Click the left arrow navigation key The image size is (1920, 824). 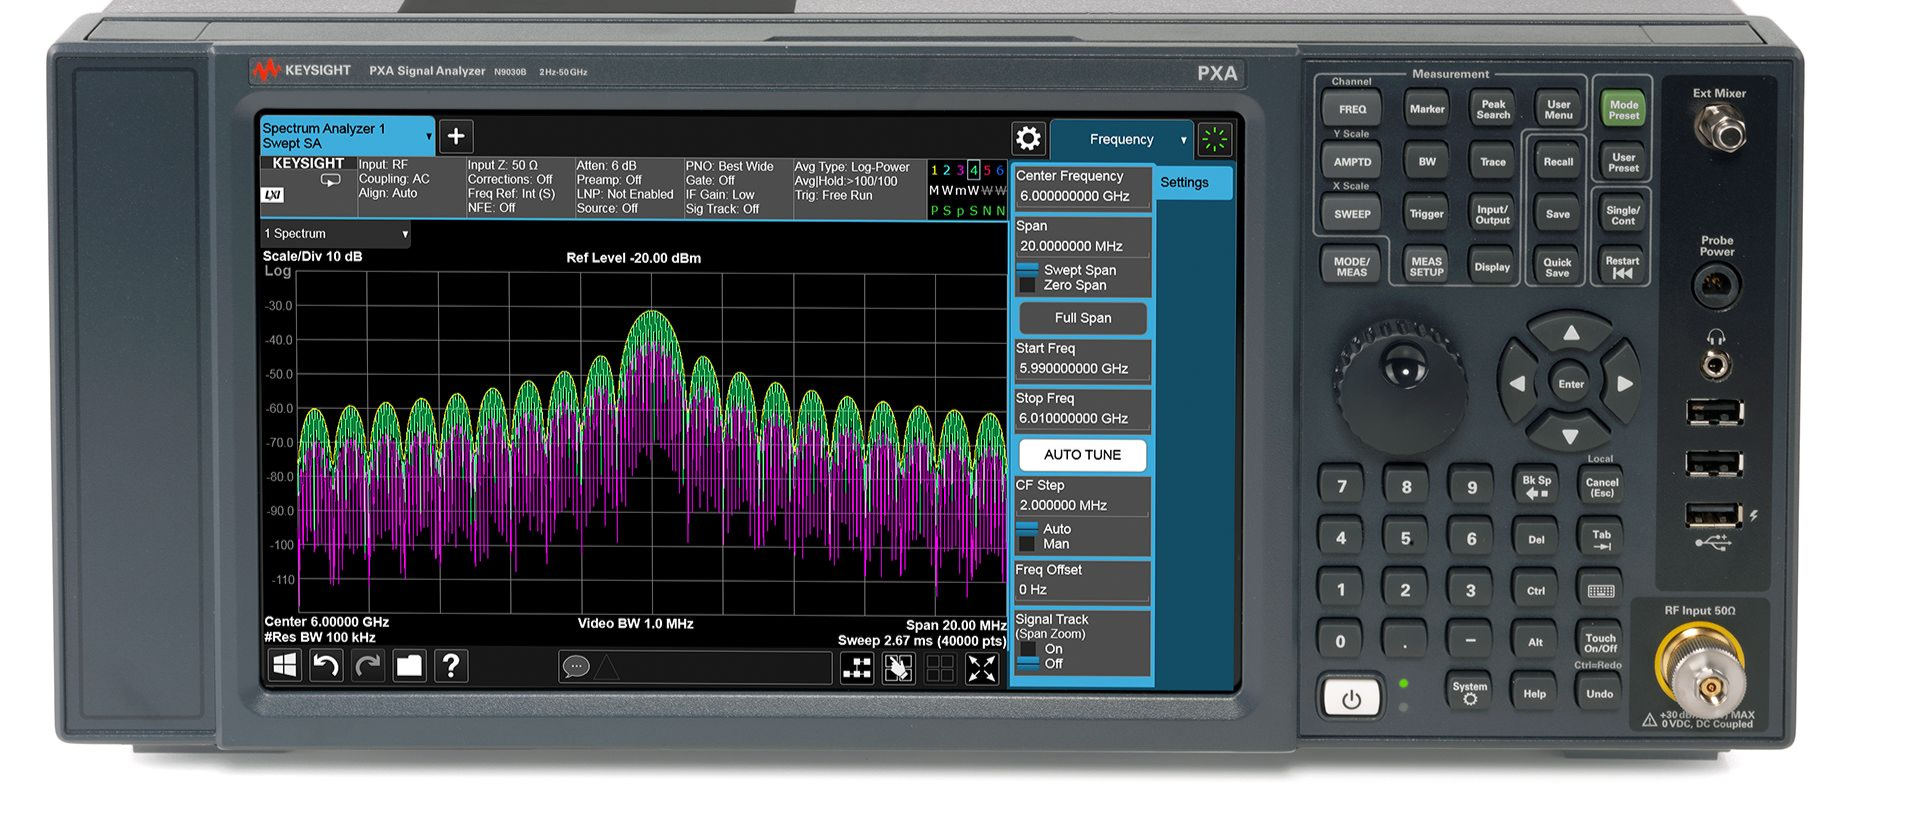click(1517, 384)
